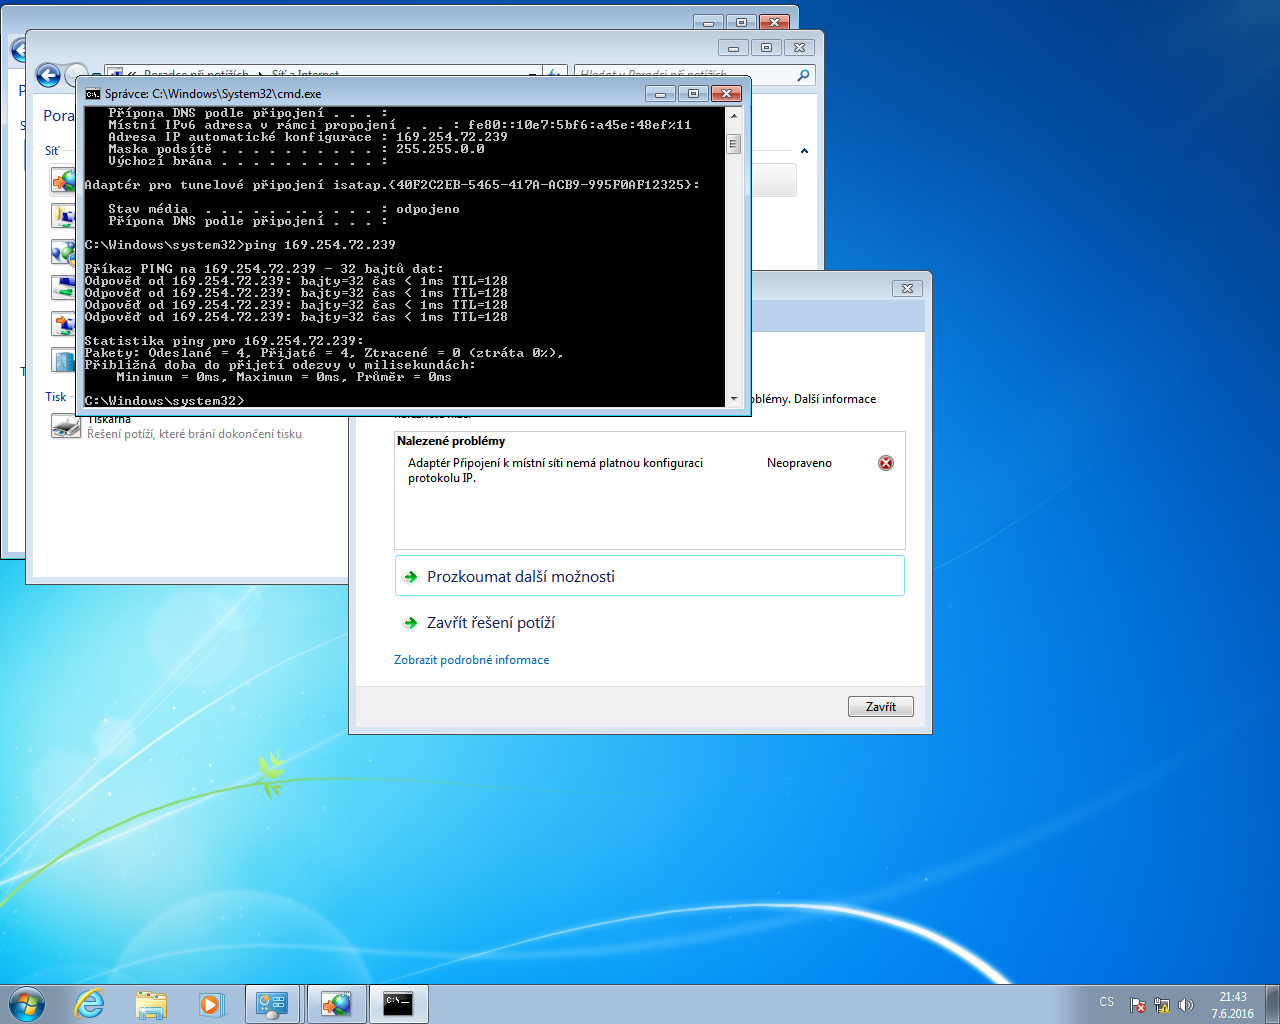Click the cmd scrollbar up arrow
1280x1024 pixels.
pyautogui.click(x=734, y=115)
